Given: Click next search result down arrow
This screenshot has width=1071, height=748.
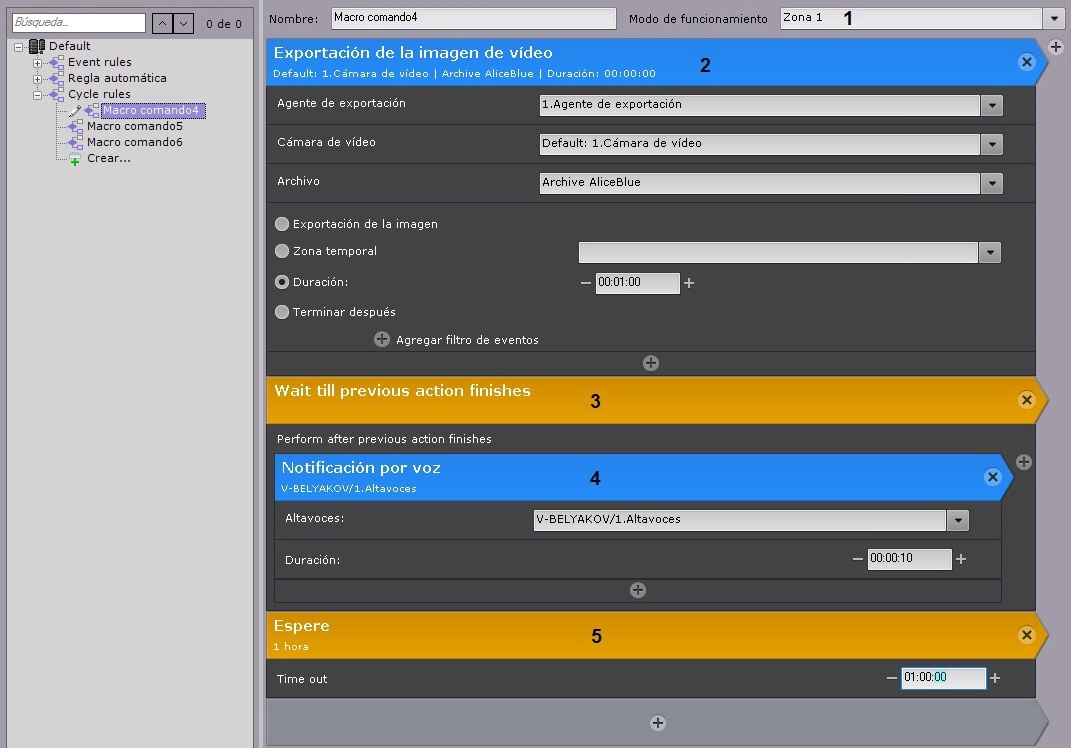Looking at the screenshot, I should click(183, 23).
